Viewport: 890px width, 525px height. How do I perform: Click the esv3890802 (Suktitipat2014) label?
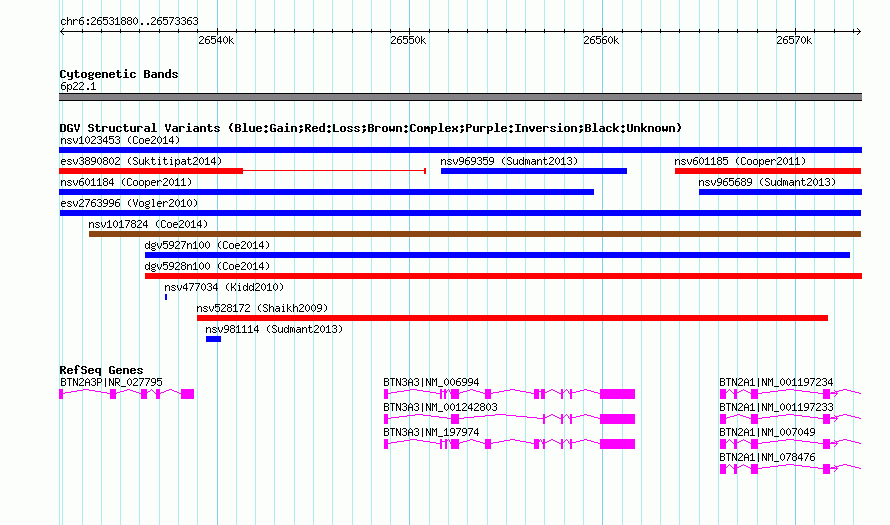click(x=141, y=161)
